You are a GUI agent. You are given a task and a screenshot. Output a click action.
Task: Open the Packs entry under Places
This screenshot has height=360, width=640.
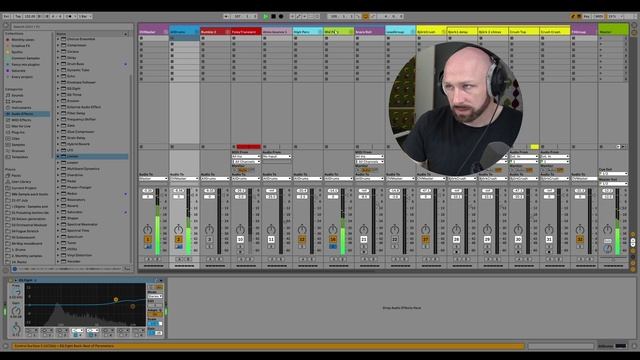[x=16, y=176]
